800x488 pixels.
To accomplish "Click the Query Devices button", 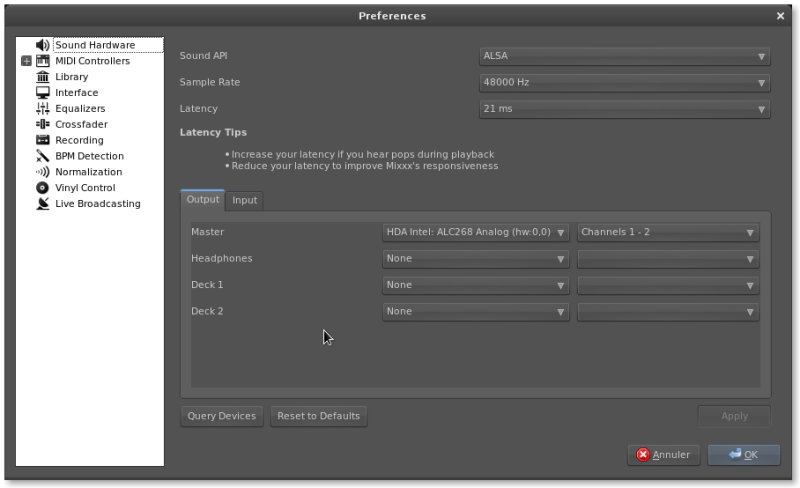I will click(x=221, y=416).
